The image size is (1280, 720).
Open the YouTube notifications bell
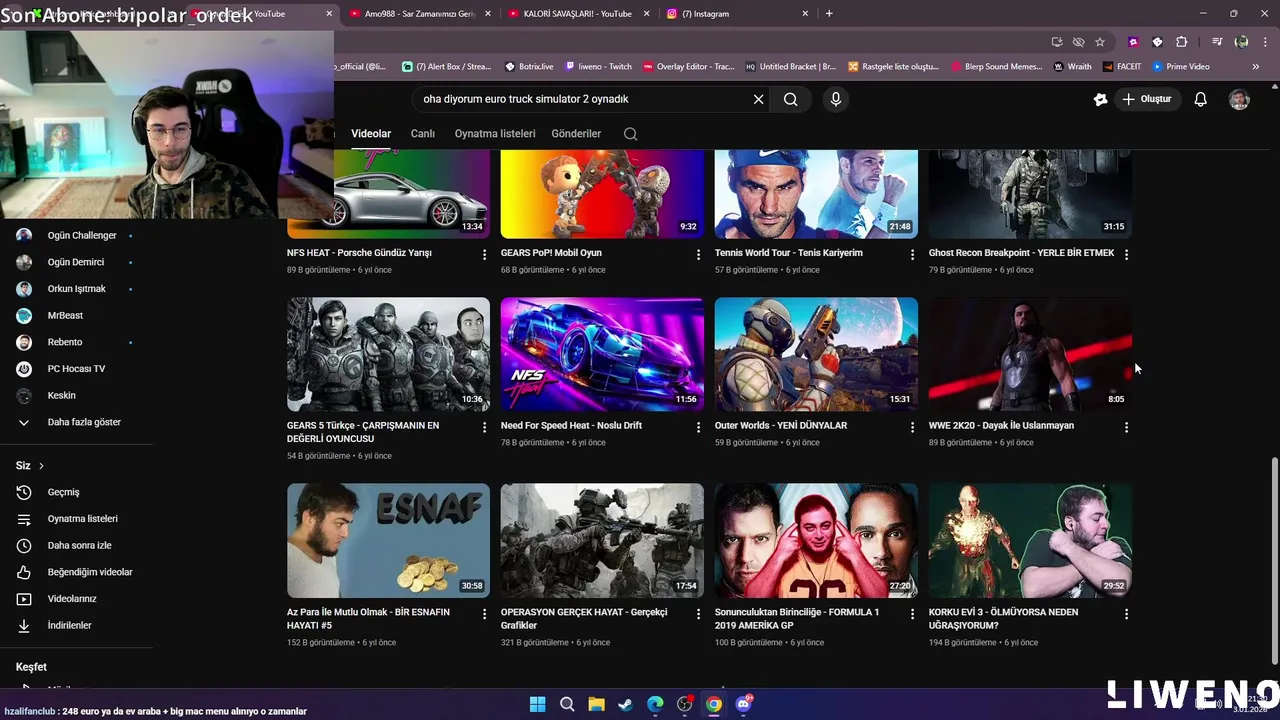(x=1200, y=99)
